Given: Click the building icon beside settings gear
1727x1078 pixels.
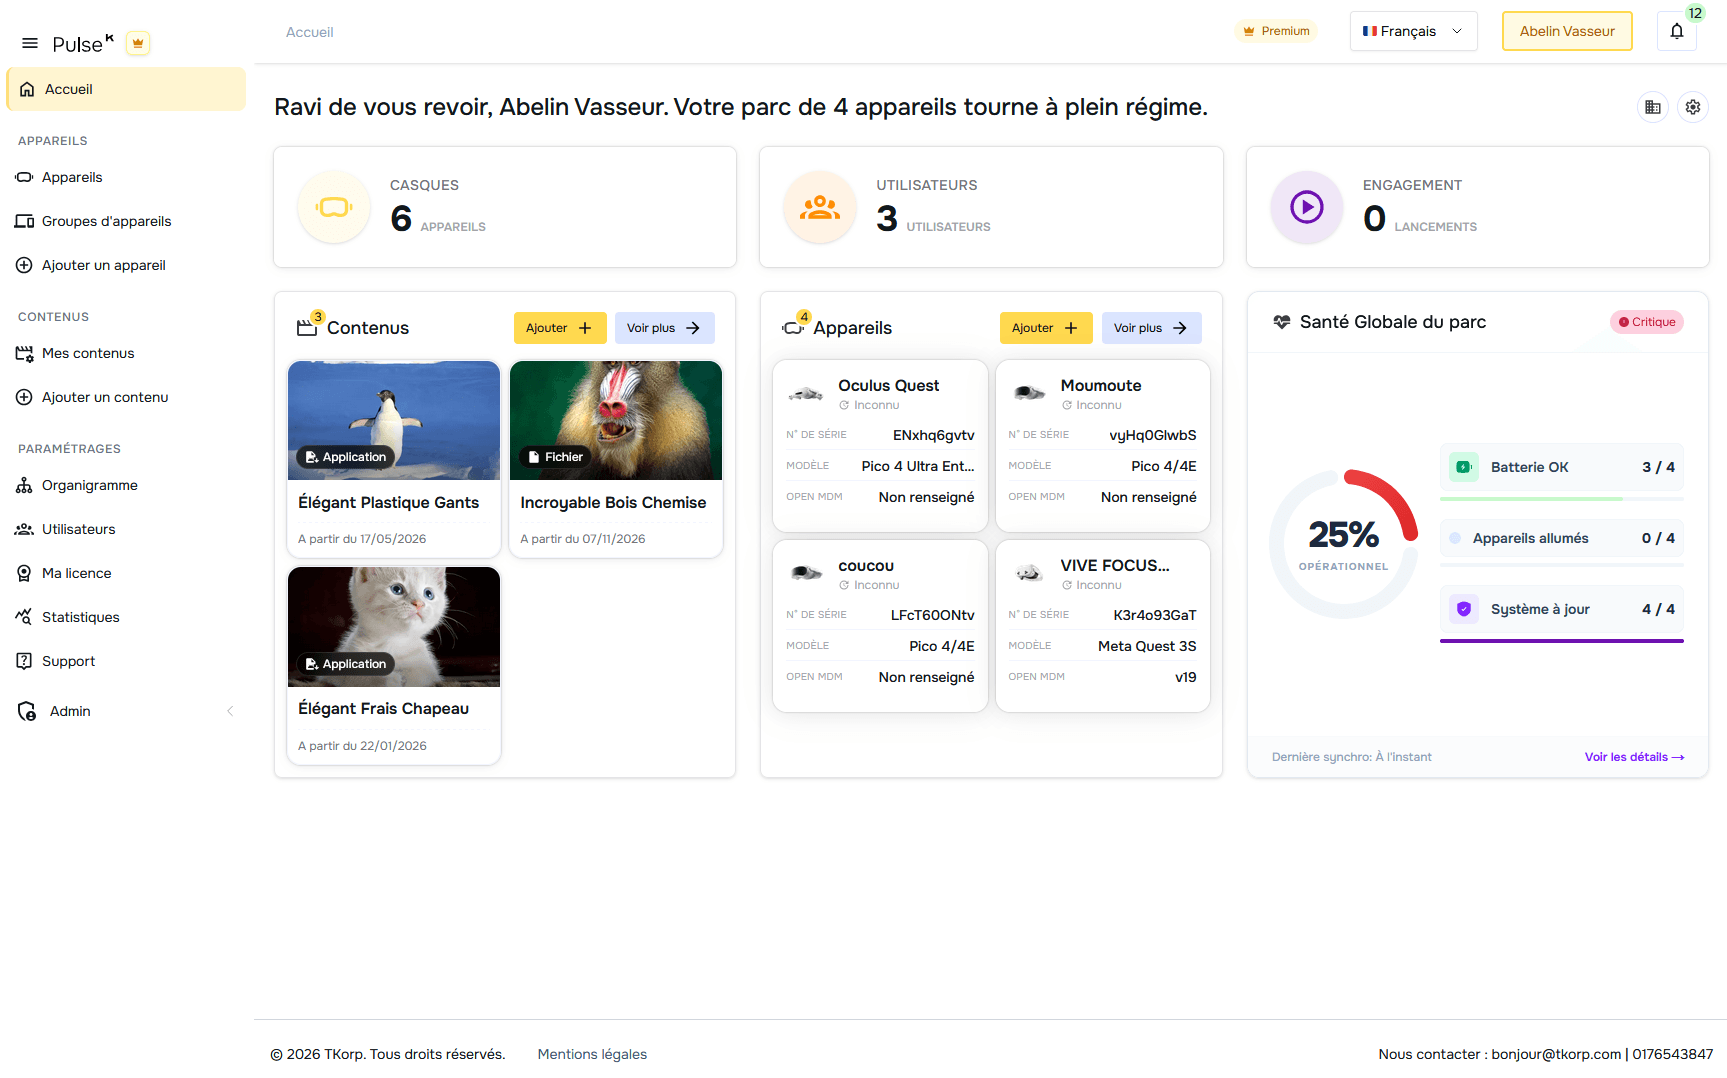Looking at the screenshot, I should click(1653, 107).
